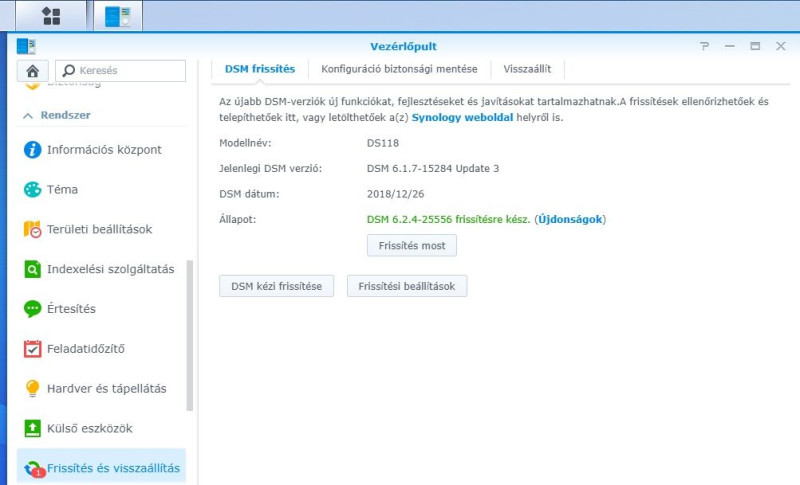
Task: Open the Újdonságok link
Action: 570,219
